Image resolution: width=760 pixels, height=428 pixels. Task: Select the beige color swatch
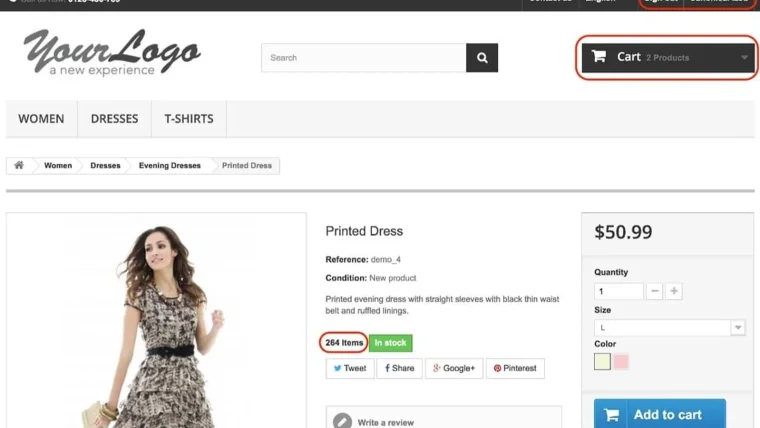pyautogui.click(x=602, y=362)
